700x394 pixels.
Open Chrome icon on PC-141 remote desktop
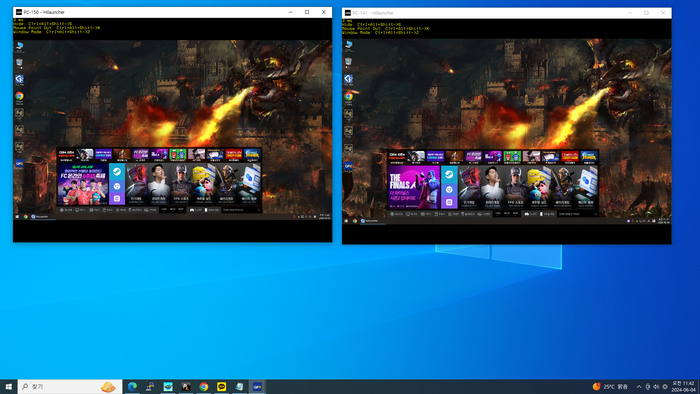[349, 96]
